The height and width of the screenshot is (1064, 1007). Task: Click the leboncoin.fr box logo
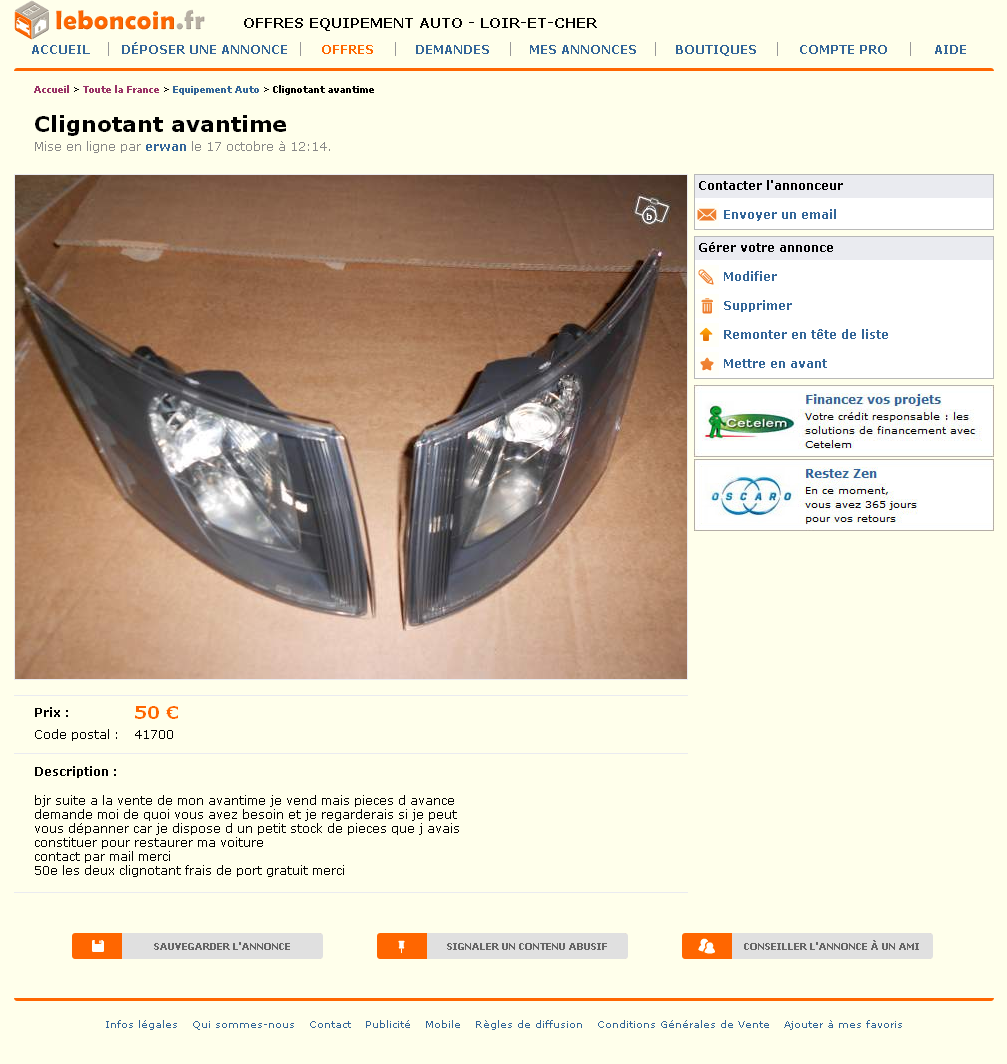coord(31,20)
